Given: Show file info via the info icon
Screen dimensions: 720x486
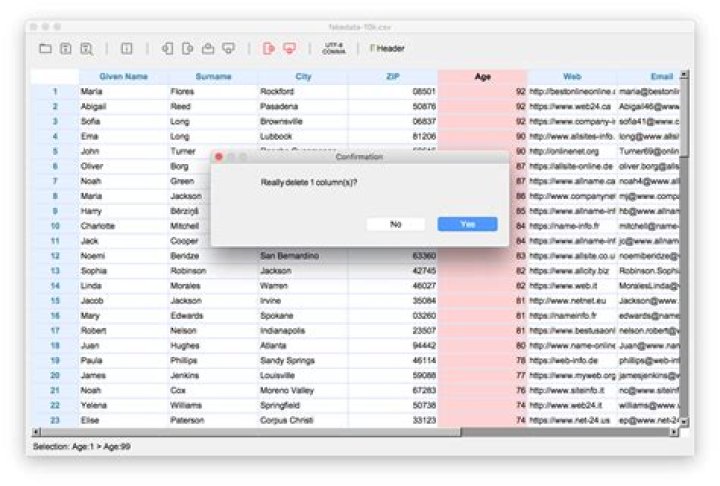Looking at the screenshot, I should tap(127, 48).
